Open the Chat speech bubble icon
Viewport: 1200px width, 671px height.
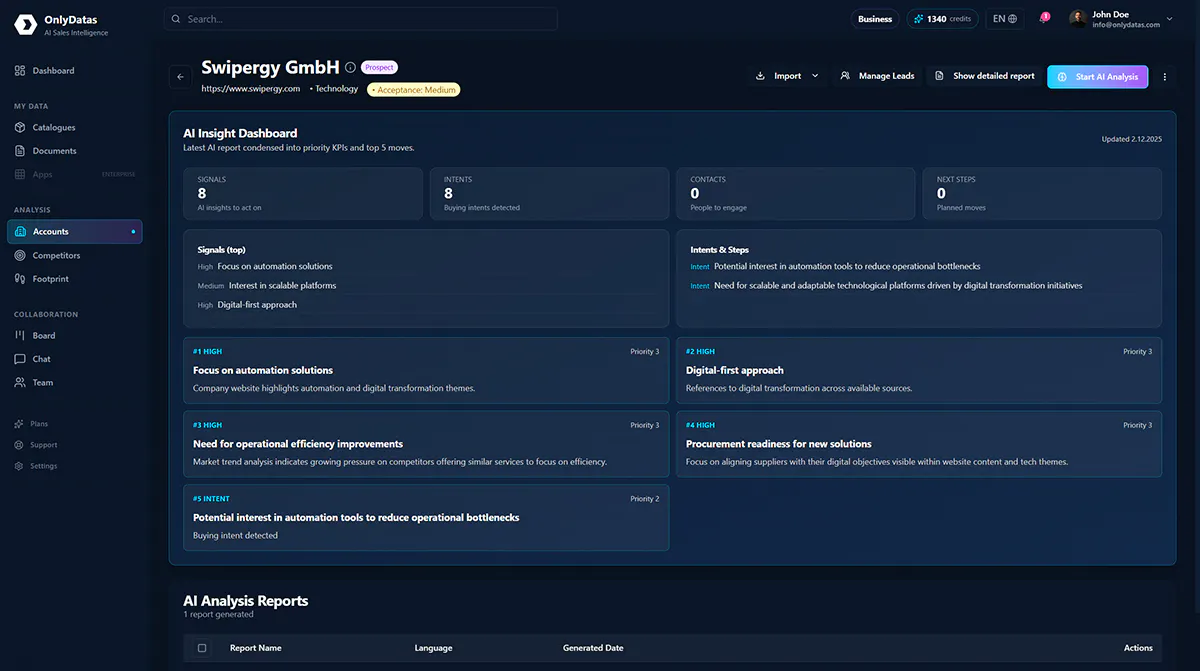(20, 359)
